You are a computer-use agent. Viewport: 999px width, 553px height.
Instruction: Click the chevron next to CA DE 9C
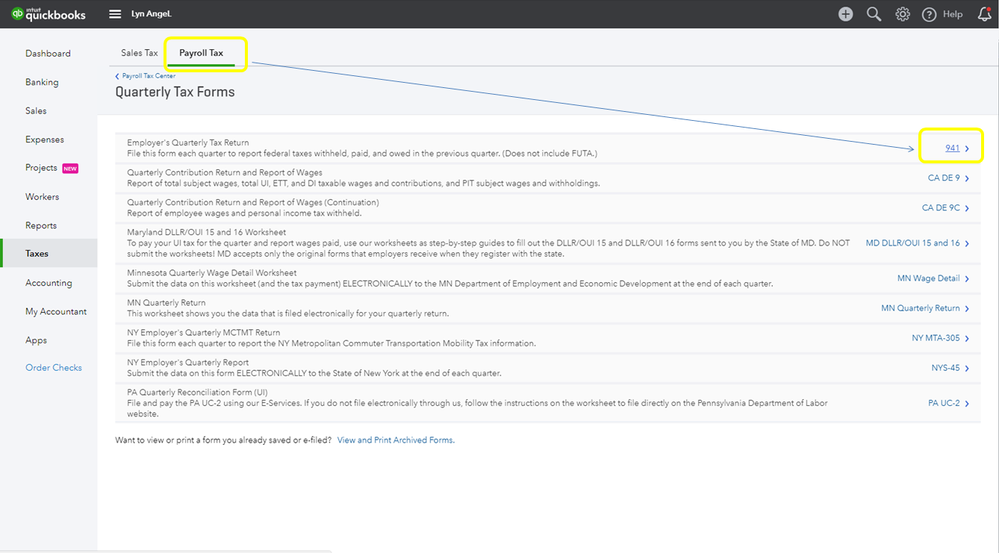click(x=967, y=208)
